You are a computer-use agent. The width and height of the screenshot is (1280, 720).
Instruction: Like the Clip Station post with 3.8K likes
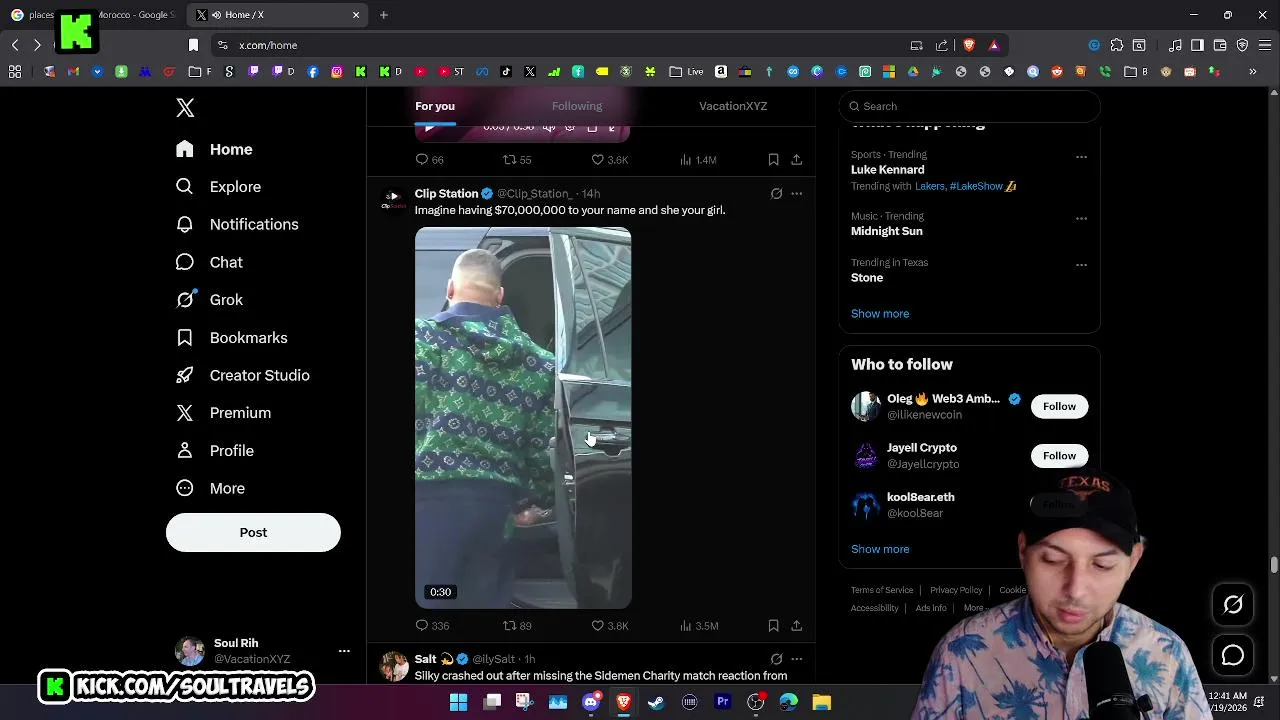pyautogui.click(x=609, y=626)
